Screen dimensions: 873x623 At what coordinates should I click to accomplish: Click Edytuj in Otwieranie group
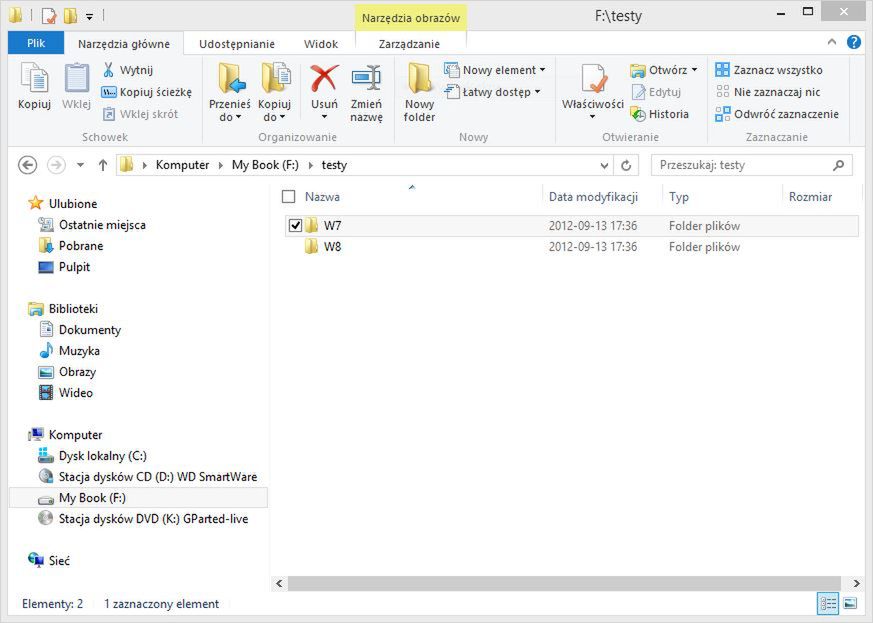(x=657, y=92)
